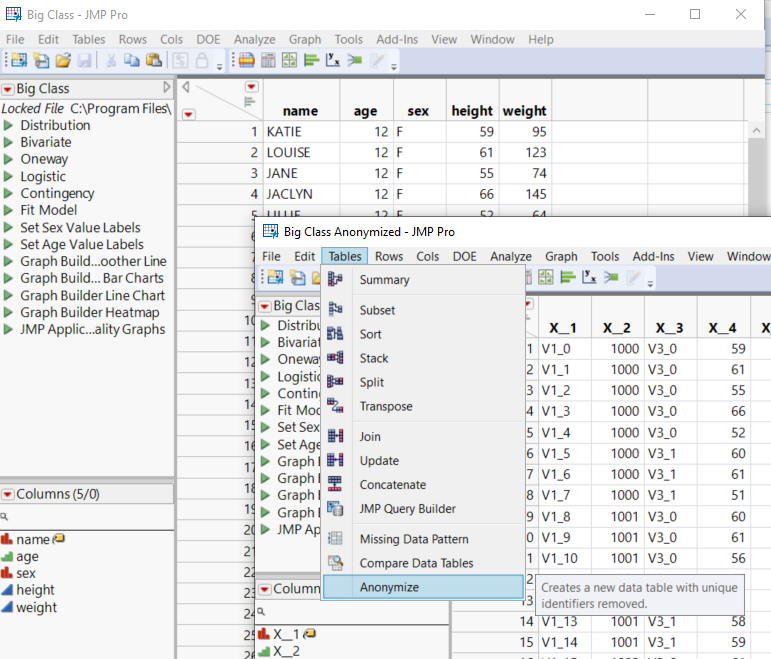Select the weight column in Columns list
The height and width of the screenshot is (659, 771).
point(36,607)
